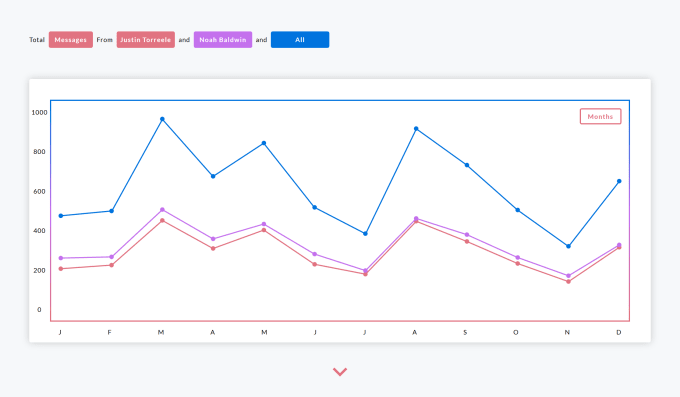Click the F February x-axis label
Screen dimensions: 680x397
tap(109, 332)
